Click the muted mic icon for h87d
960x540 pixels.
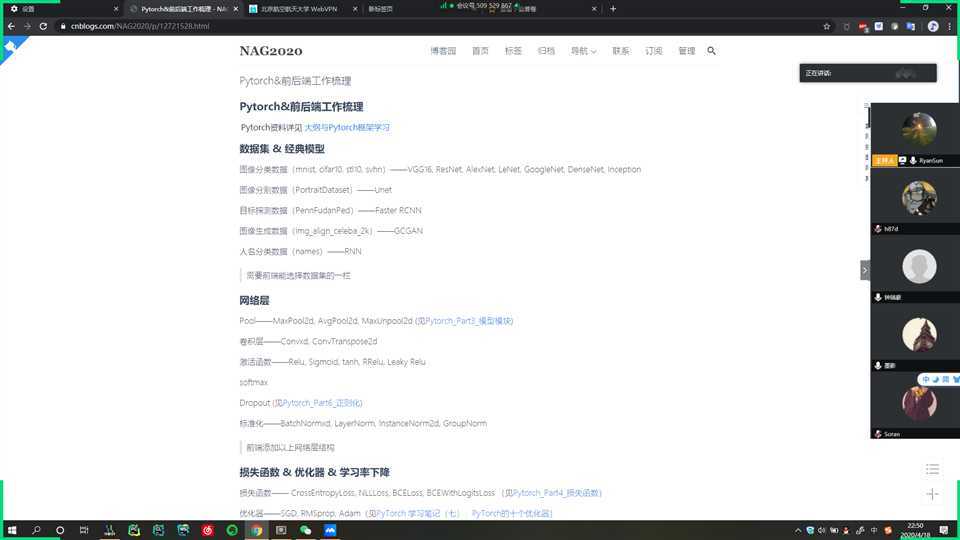click(878, 229)
